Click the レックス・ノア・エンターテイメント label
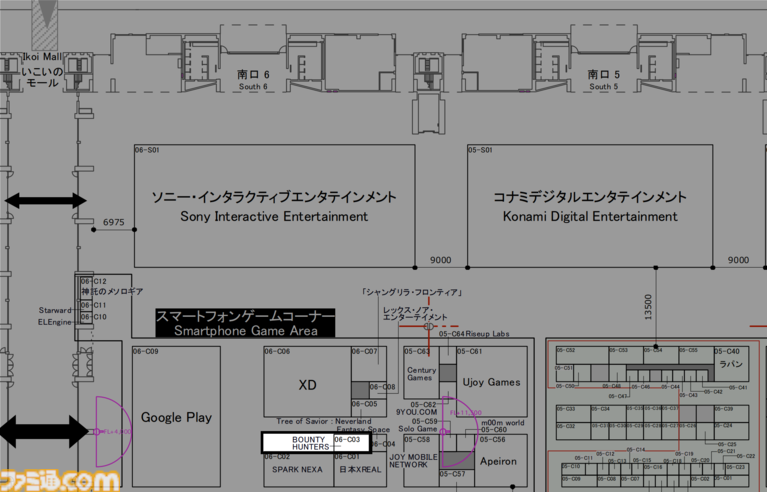This screenshot has width=767, height=492. (x=414, y=313)
